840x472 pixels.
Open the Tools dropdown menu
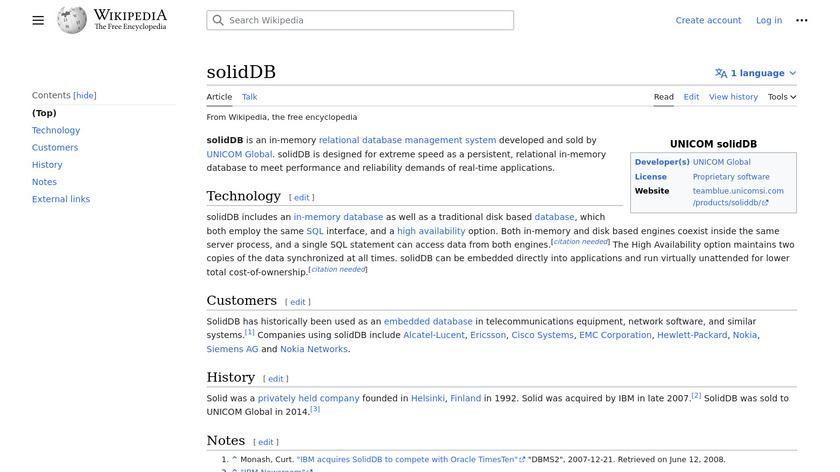782,97
